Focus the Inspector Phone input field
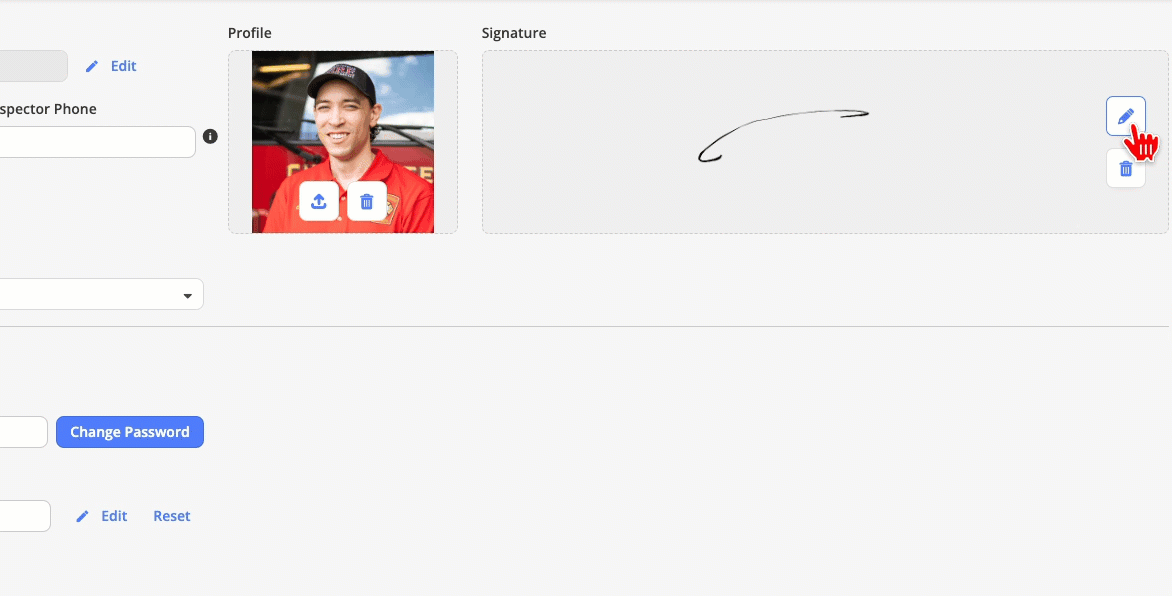 97,142
